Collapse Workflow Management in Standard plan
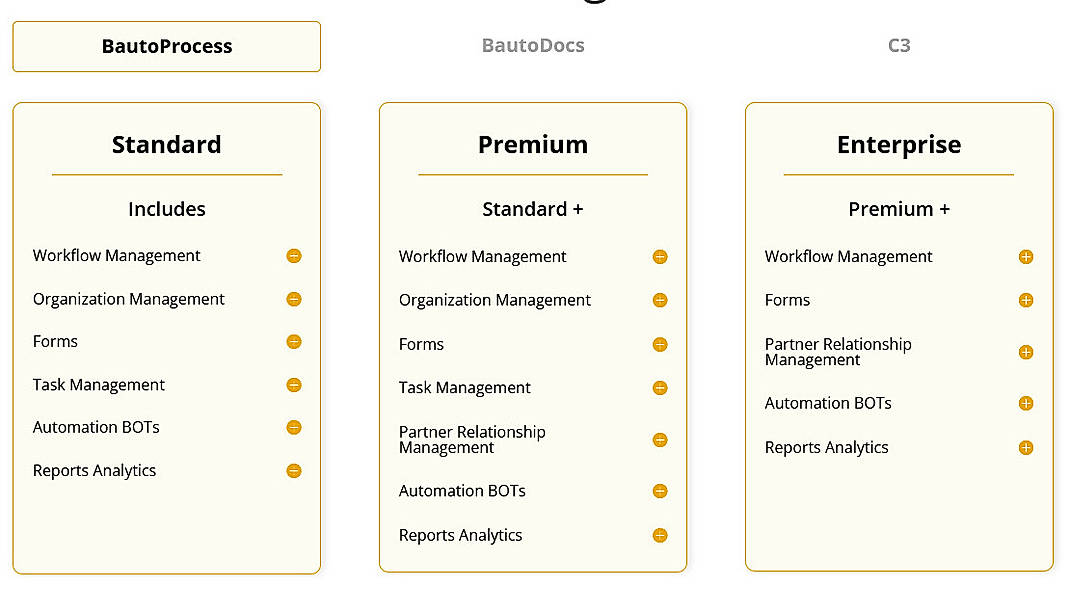The image size is (1070, 611). click(293, 256)
